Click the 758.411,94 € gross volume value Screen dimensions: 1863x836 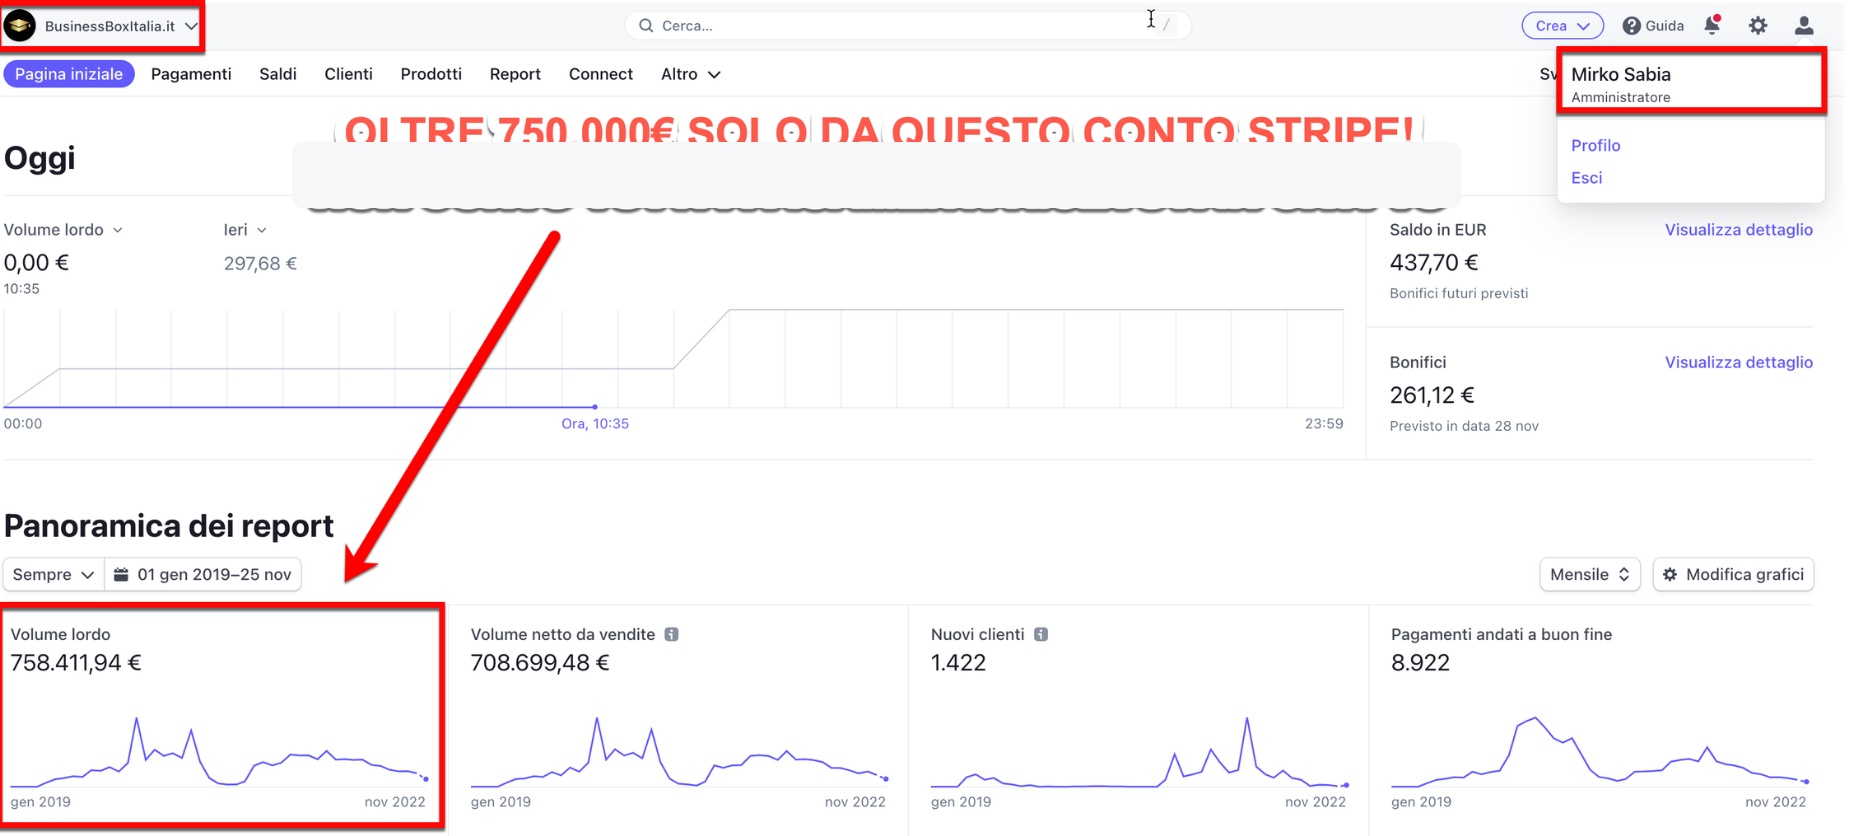76,662
